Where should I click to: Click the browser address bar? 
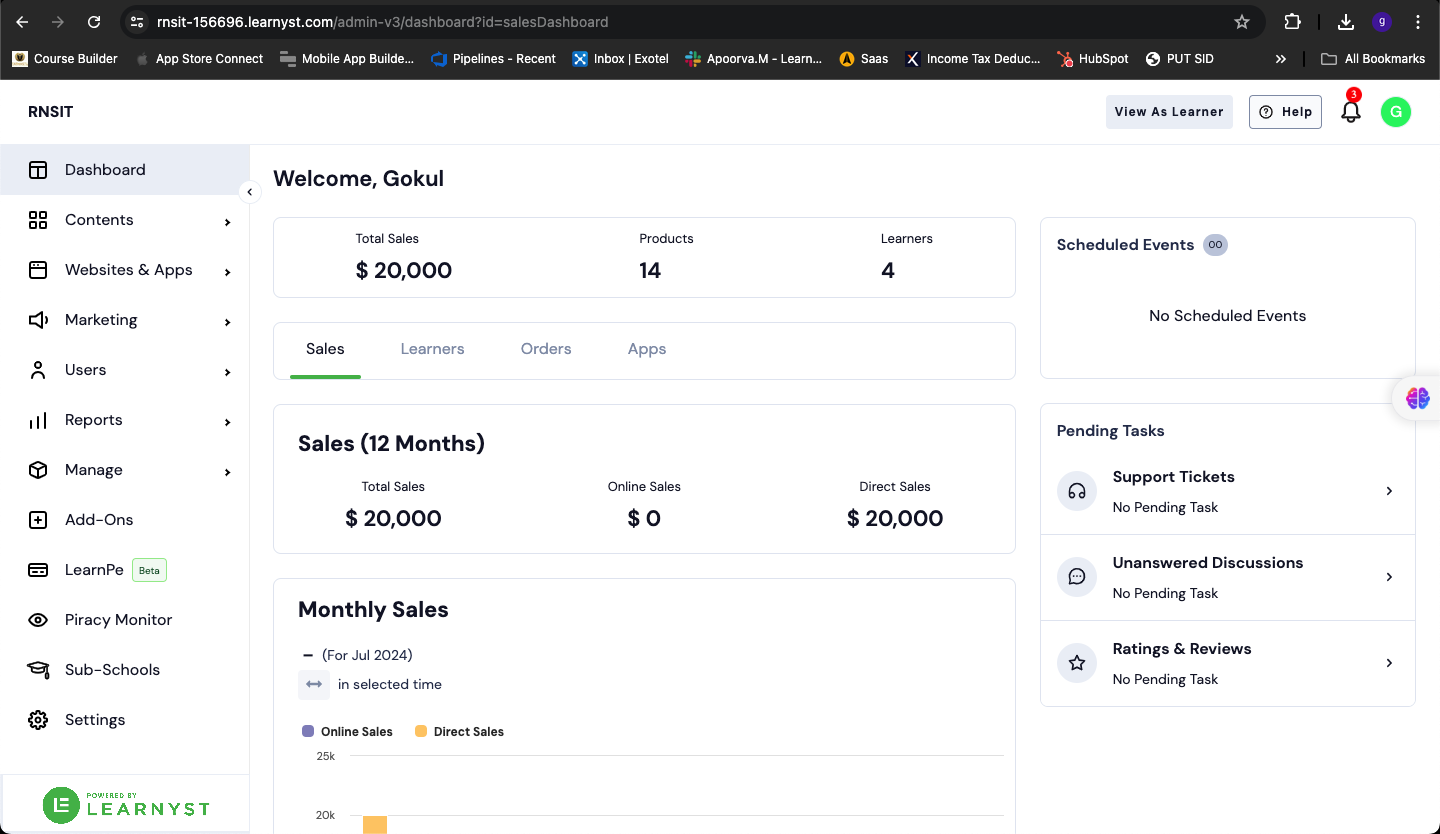pos(690,22)
